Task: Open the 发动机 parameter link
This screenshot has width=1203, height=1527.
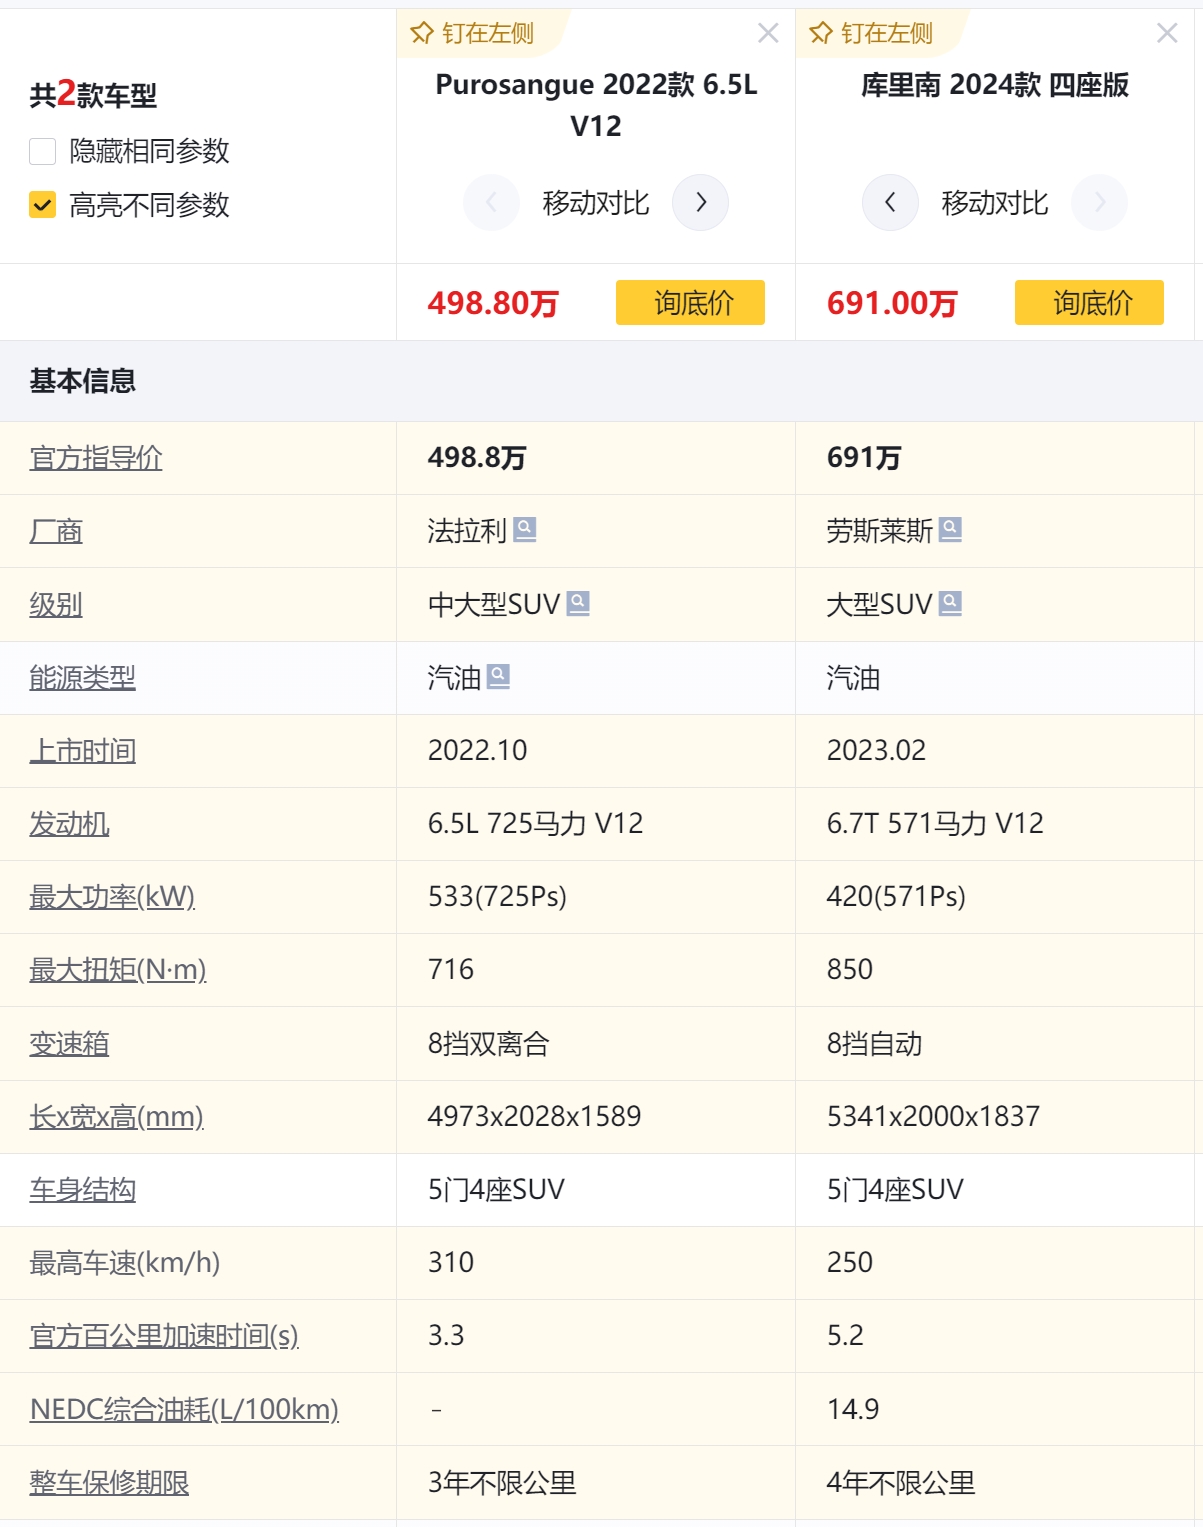Action: click(x=69, y=823)
